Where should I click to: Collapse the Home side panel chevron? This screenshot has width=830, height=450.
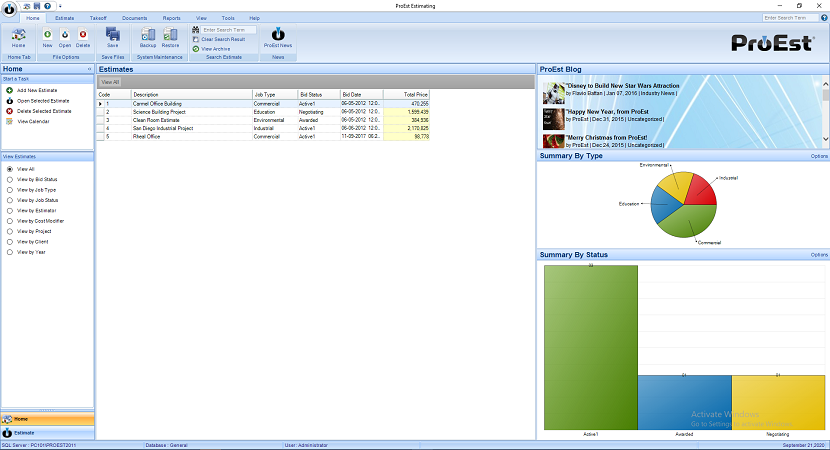tap(89, 69)
